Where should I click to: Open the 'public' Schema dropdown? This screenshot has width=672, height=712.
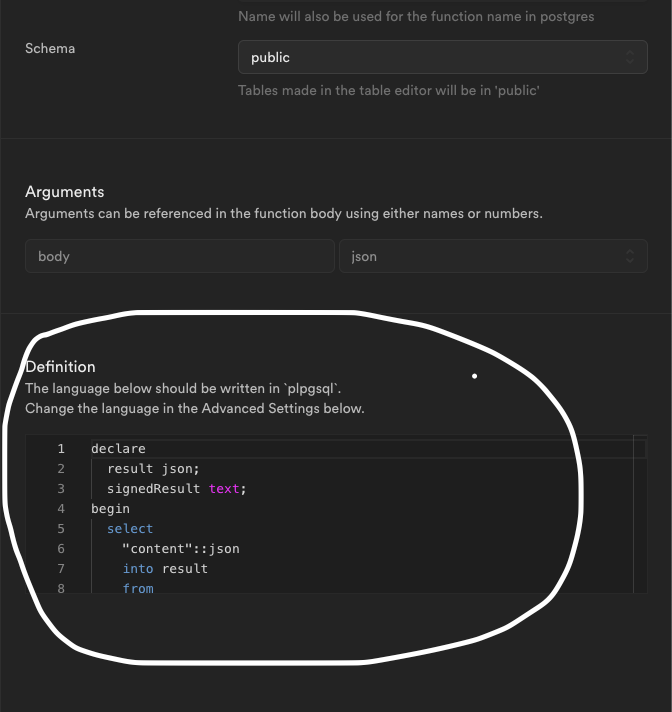click(442, 58)
